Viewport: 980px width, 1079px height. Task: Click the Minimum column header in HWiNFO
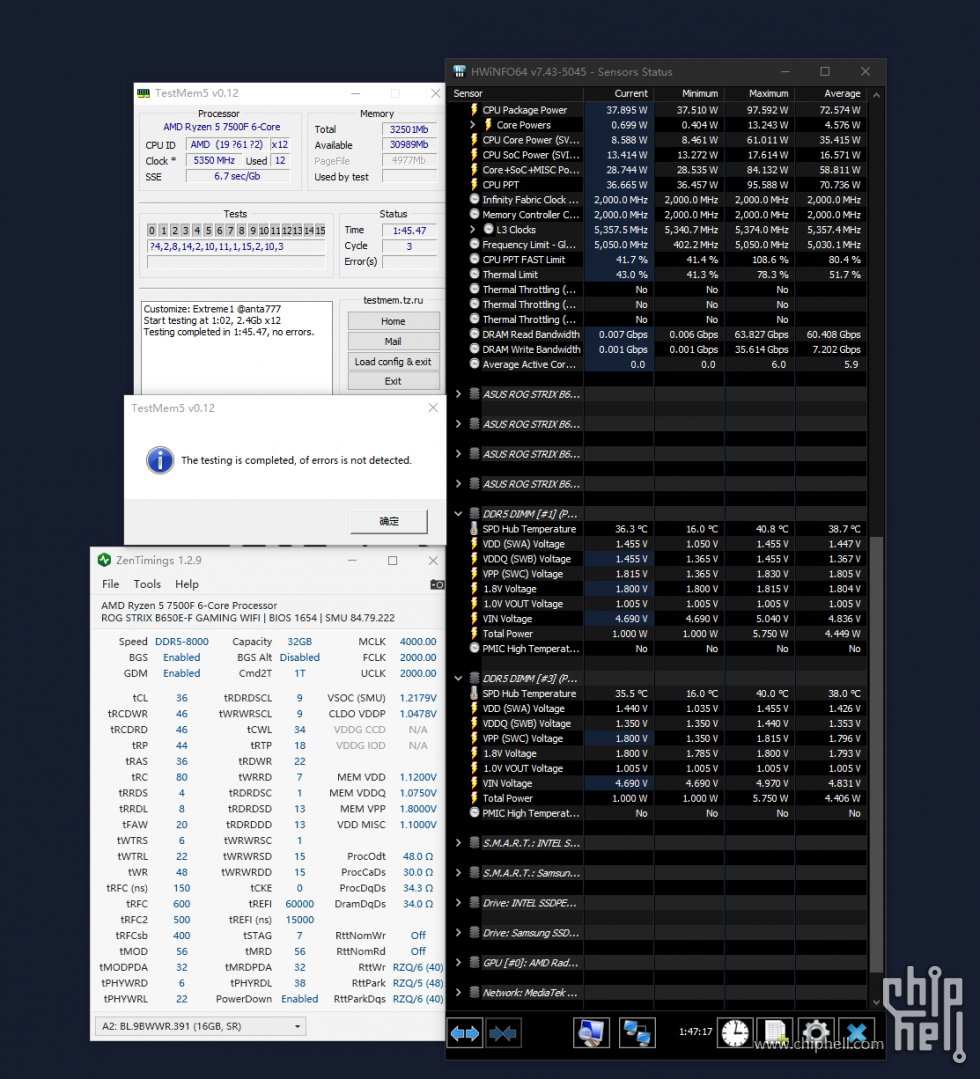(x=688, y=94)
